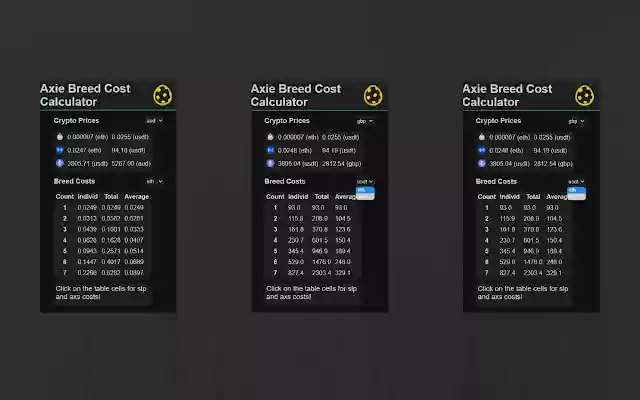Viewport: 640px width, 400px height.
Task: Click the 0.0897 Average cell in the left panel
Action: click(x=134, y=273)
